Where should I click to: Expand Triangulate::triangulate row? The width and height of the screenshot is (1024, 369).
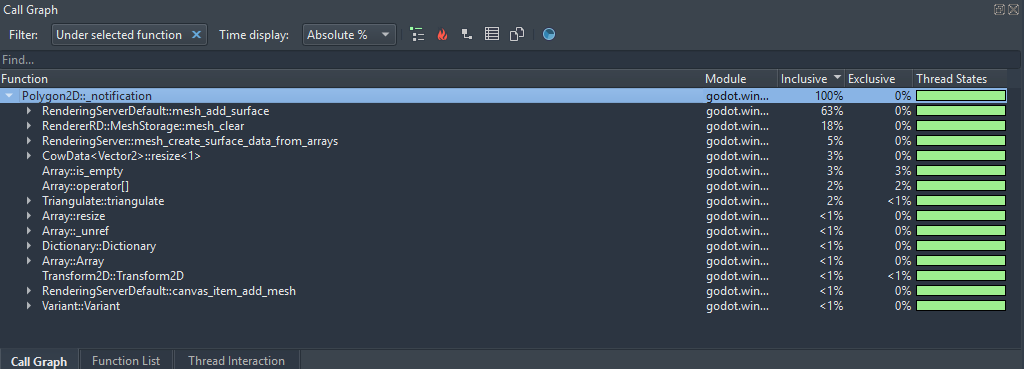[x=29, y=201]
